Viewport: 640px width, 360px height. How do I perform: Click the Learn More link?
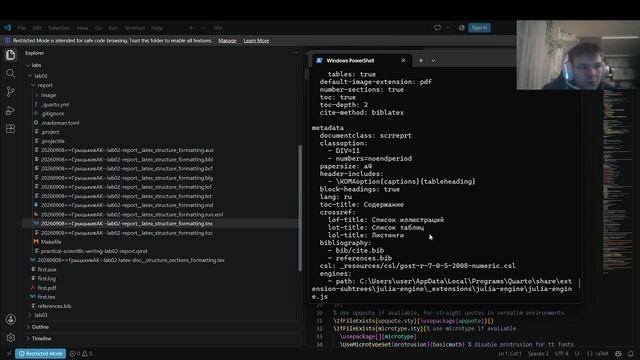(256, 40)
